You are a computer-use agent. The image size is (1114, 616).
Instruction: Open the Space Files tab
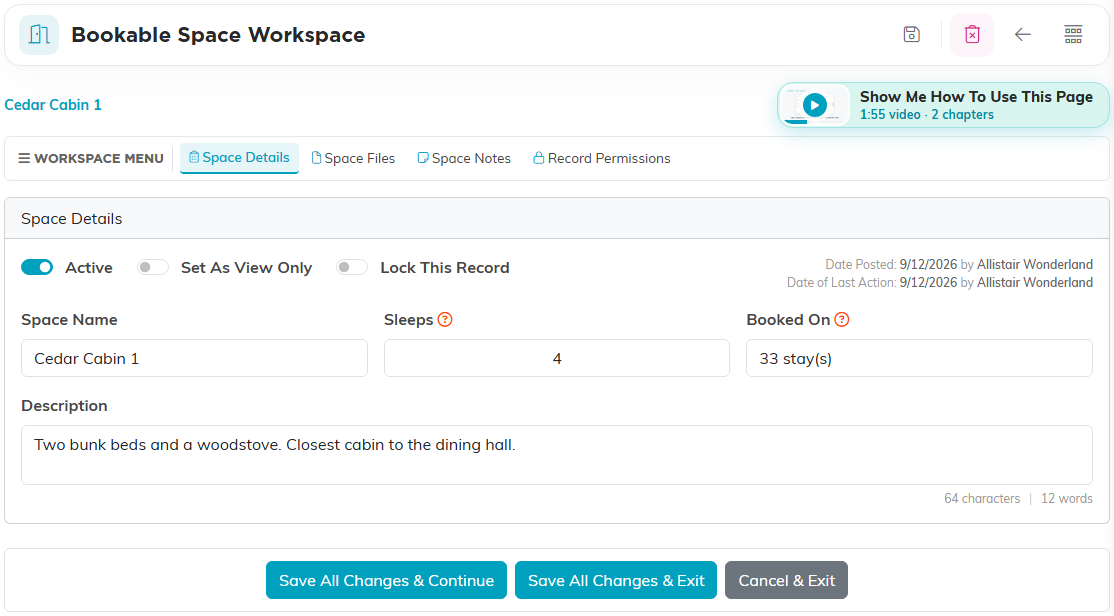tap(353, 158)
